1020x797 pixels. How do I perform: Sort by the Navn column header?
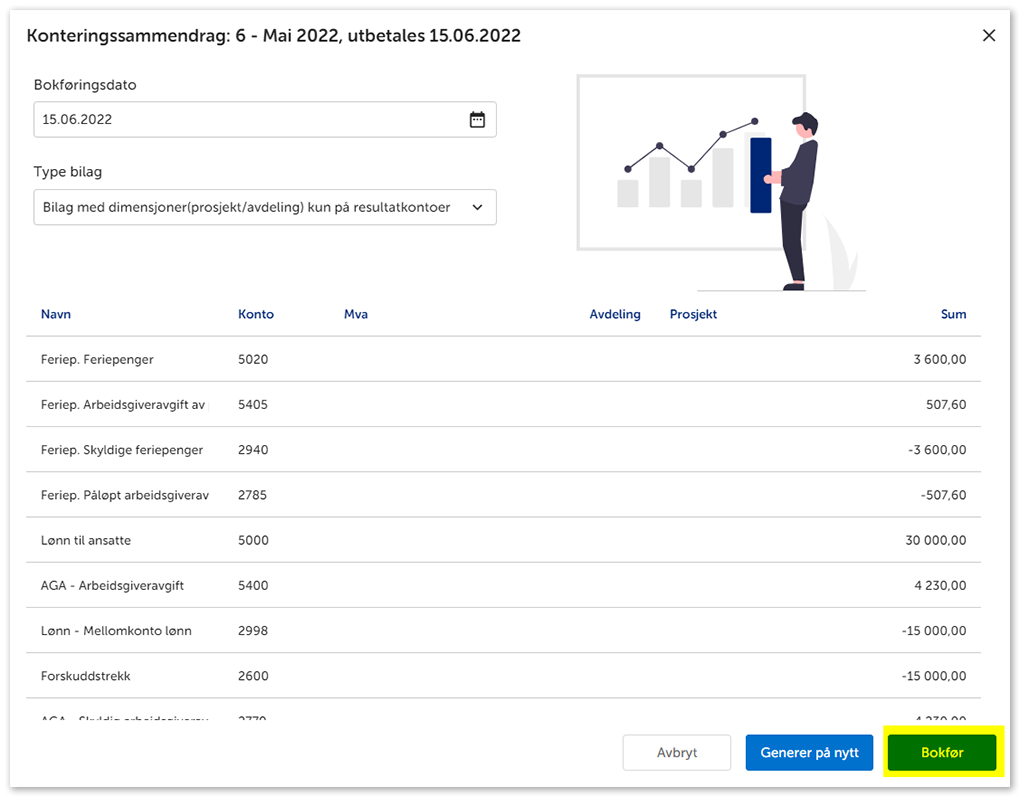tap(56, 314)
